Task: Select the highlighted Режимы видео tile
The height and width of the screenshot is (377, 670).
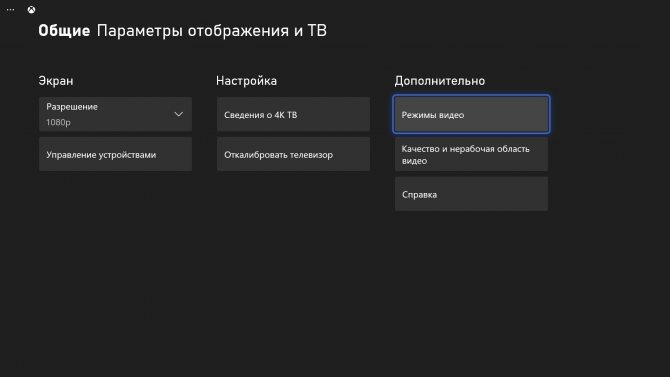Action: (x=471, y=114)
